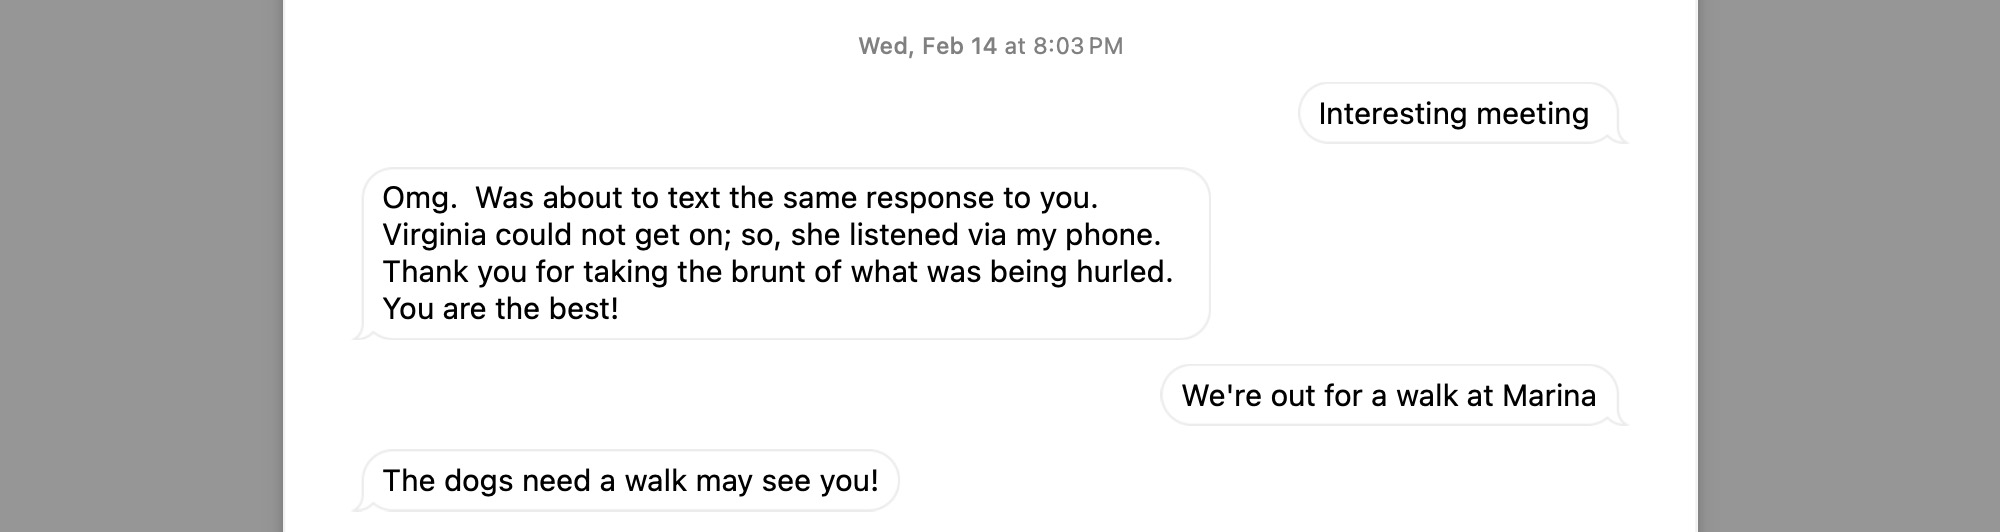Click the line starting "Virginia could not get on"
Image resolution: width=2000 pixels, height=532 pixels.
click(771, 235)
